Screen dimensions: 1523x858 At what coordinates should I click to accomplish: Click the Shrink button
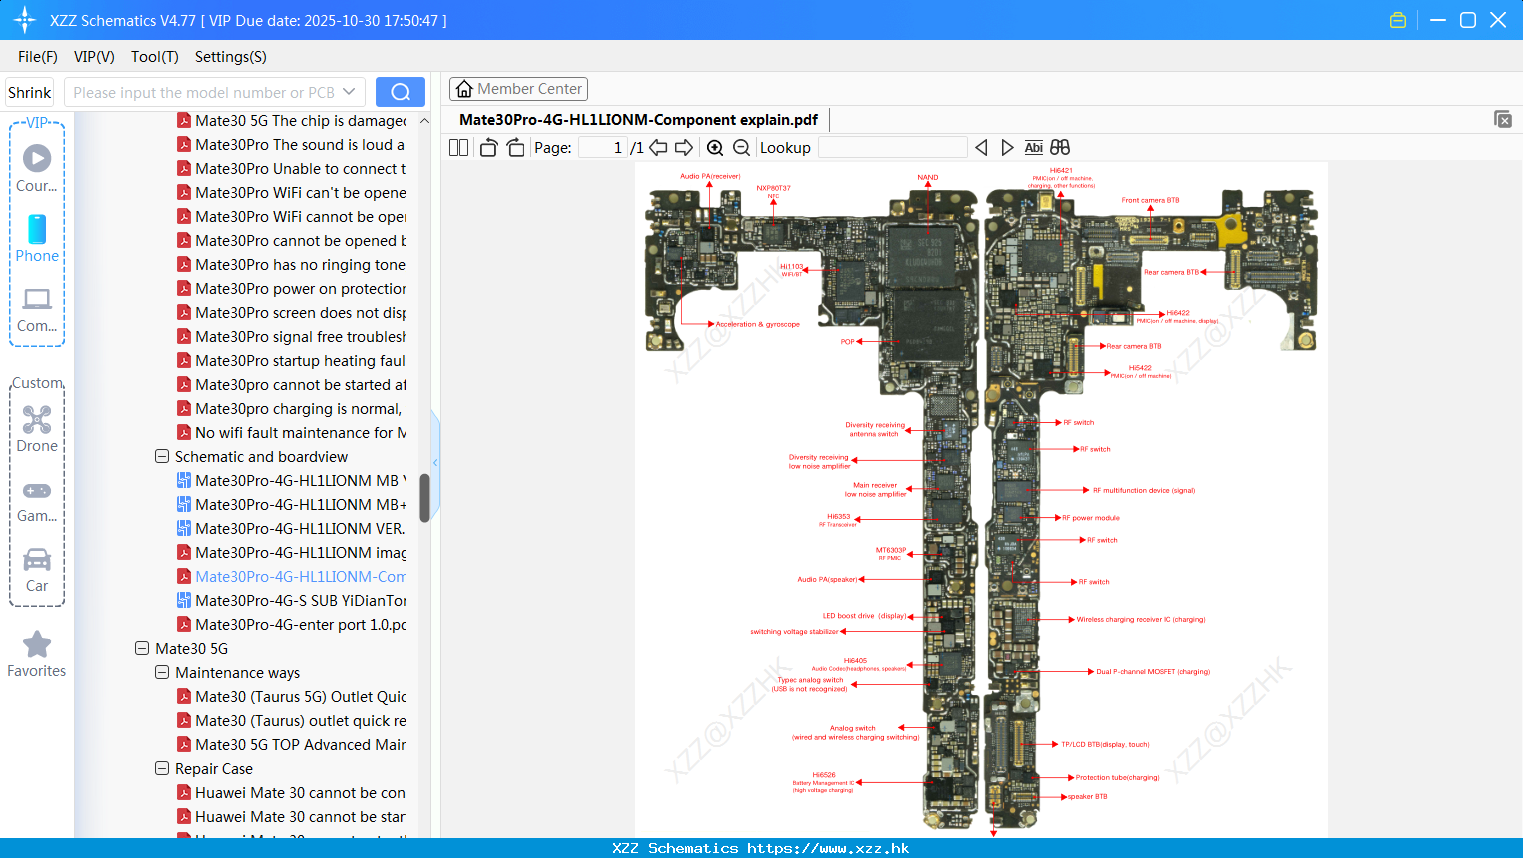click(29, 92)
